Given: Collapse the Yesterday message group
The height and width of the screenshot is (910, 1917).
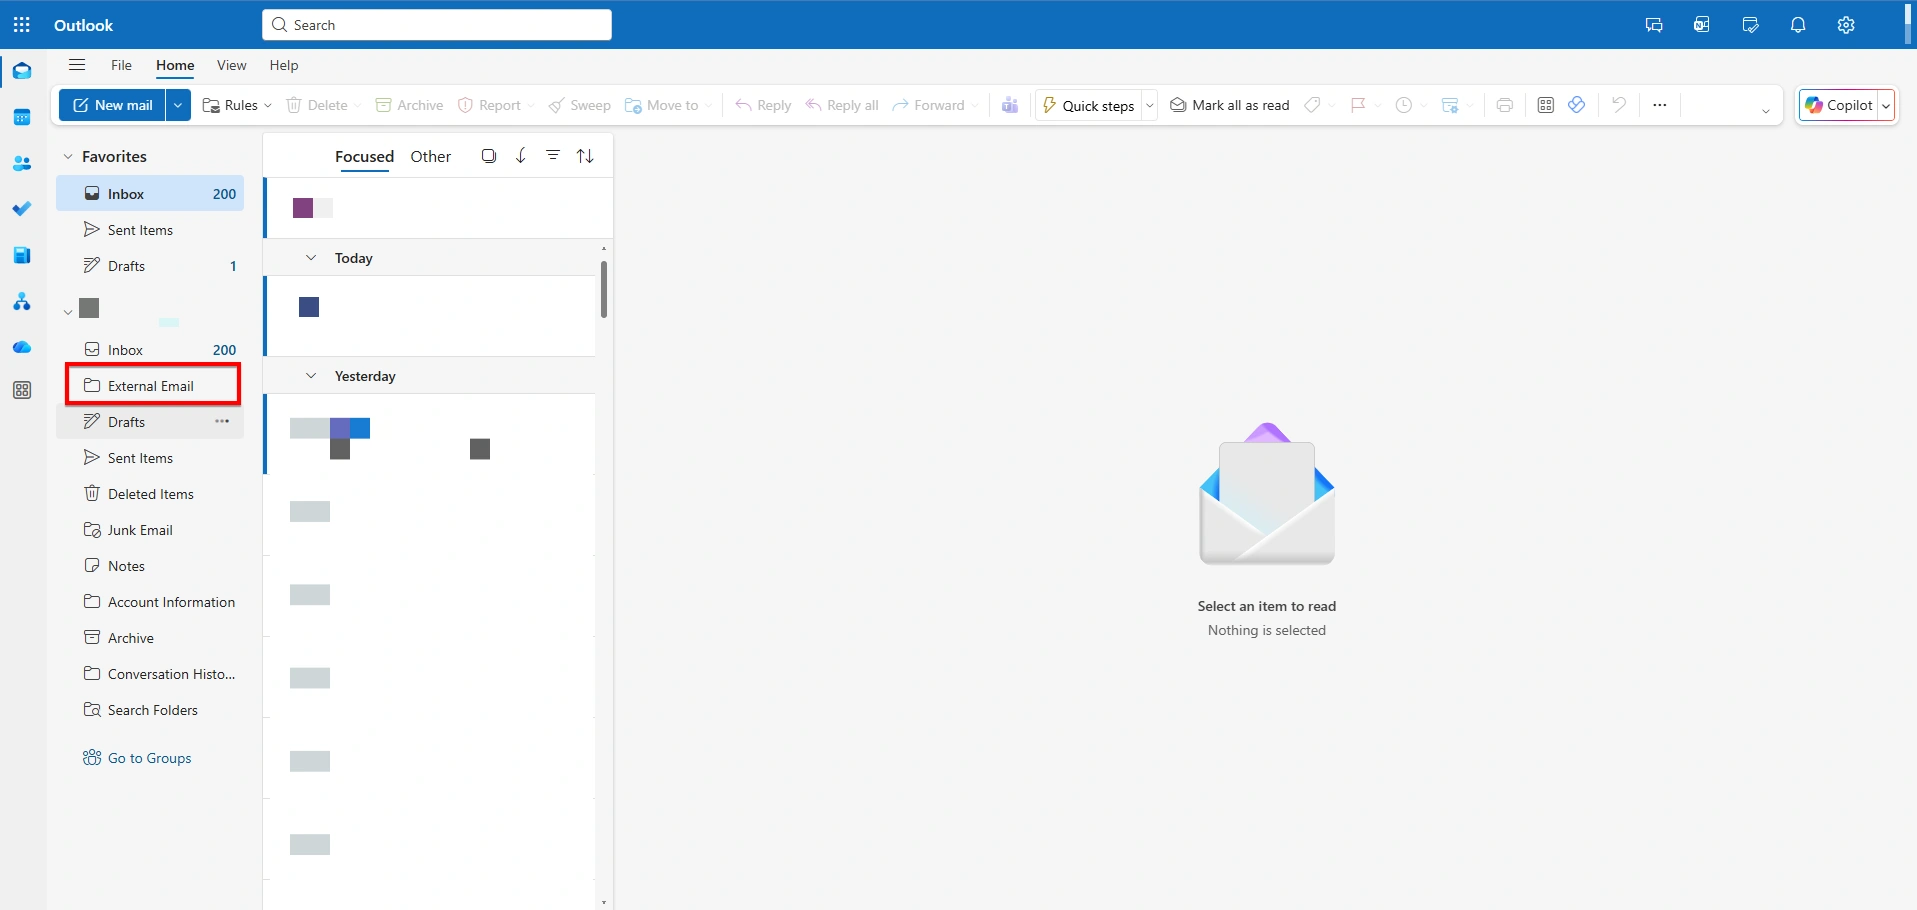Looking at the screenshot, I should tap(311, 376).
